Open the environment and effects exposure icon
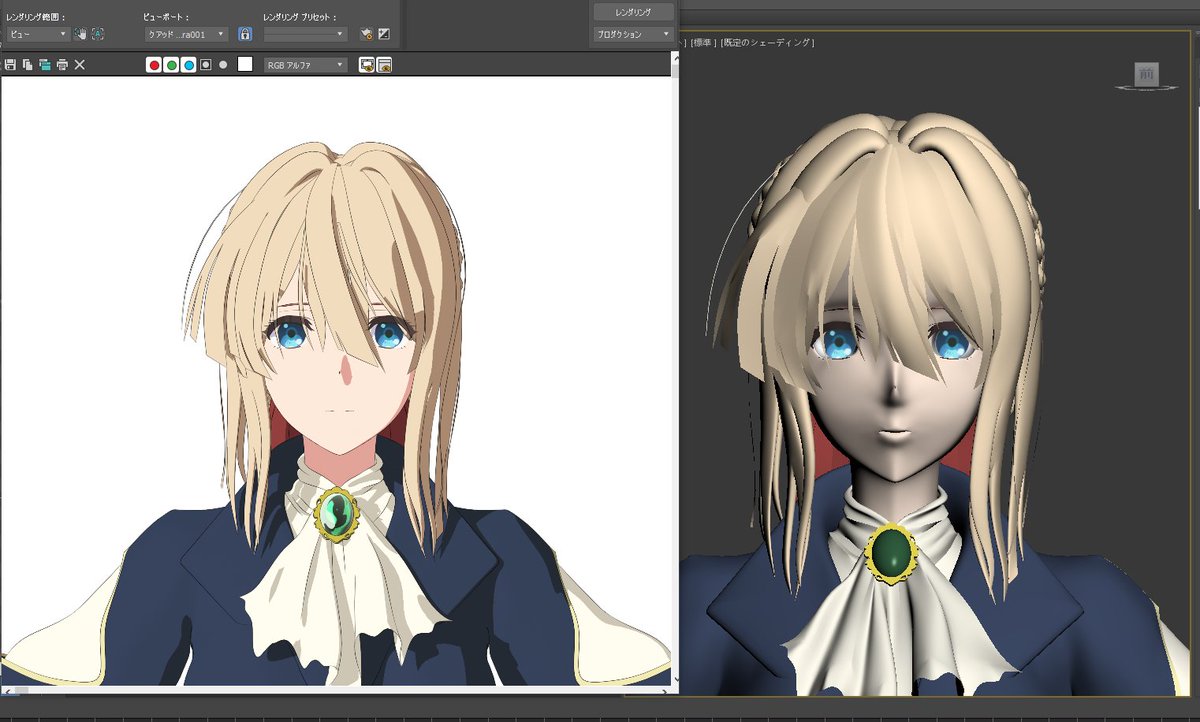Screen dimensions: 1200x722 [383, 34]
